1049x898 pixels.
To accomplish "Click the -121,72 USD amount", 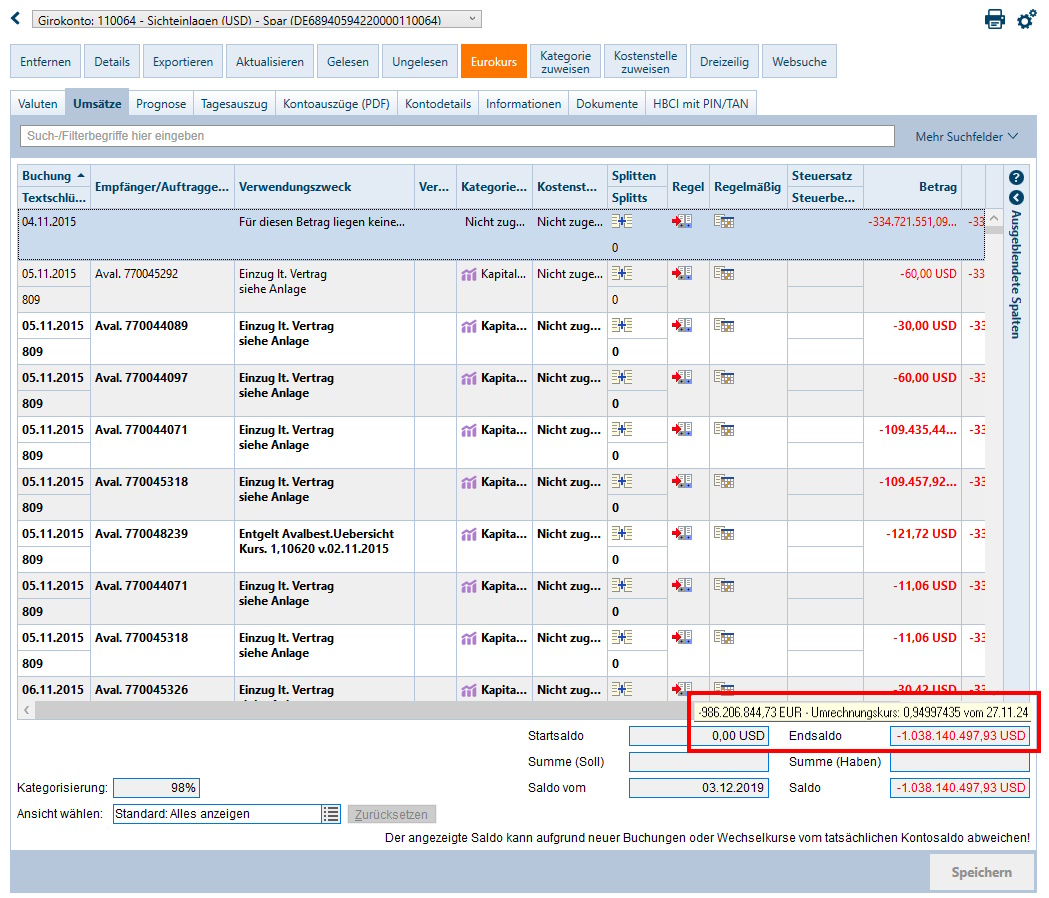I will coord(921,534).
